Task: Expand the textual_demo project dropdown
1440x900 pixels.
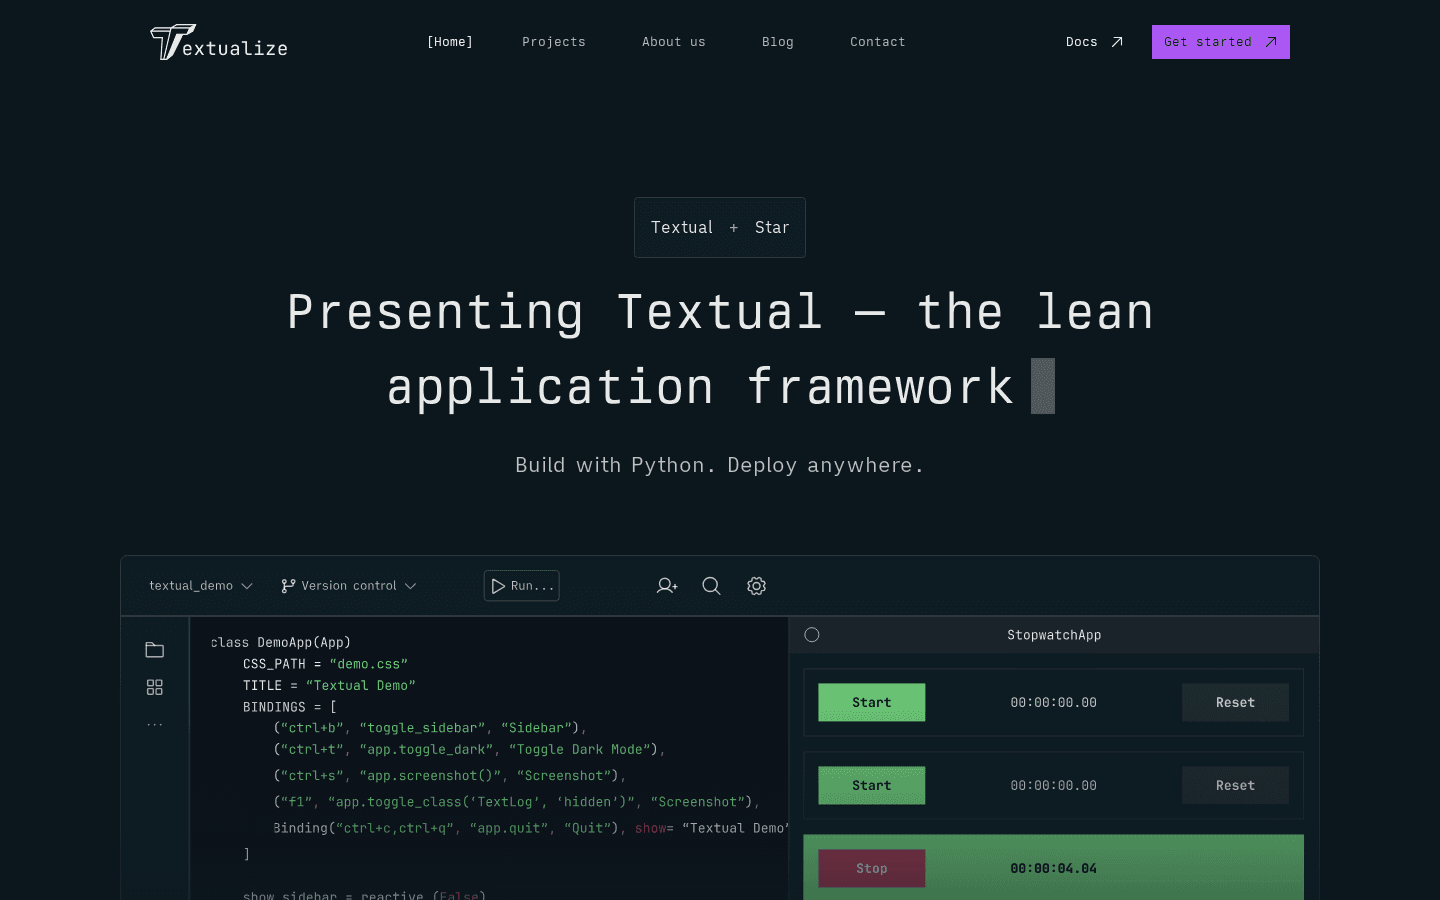Action: coord(200,585)
